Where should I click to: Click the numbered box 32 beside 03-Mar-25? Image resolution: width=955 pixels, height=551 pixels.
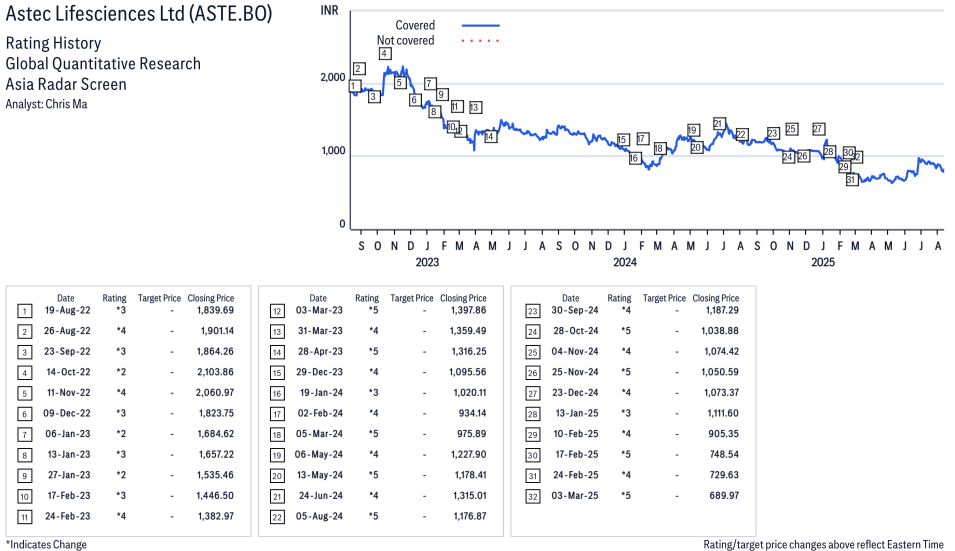pos(532,497)
